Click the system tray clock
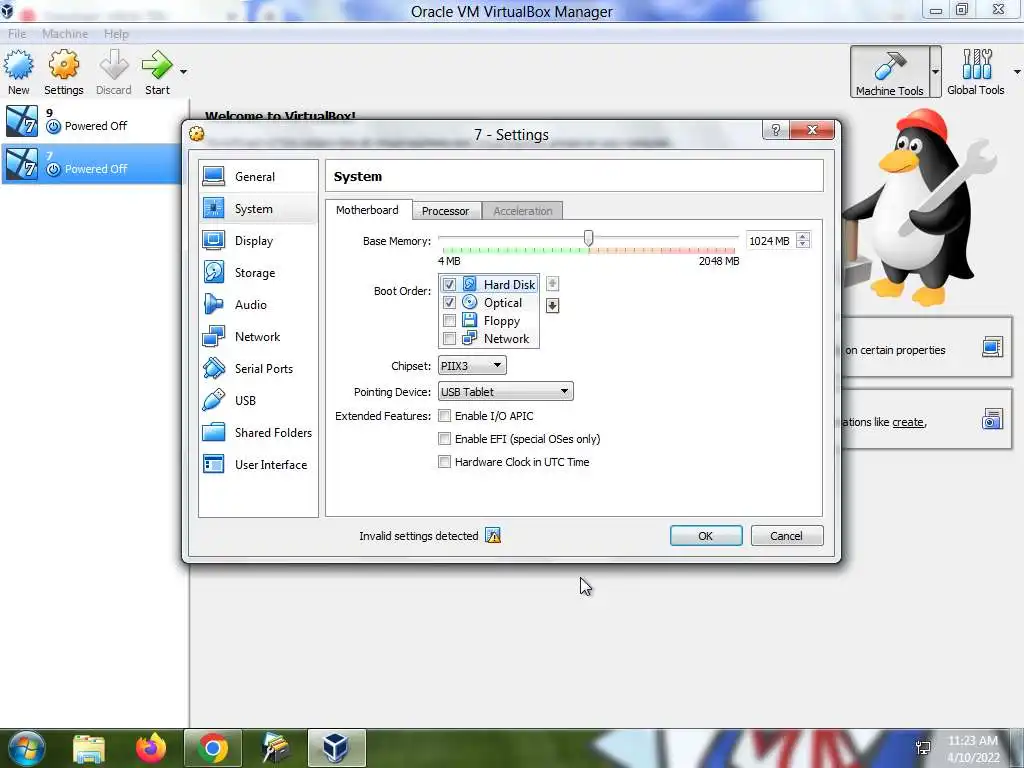The image size is (1024, 768). pyautogui.click(x=973, y=749)
